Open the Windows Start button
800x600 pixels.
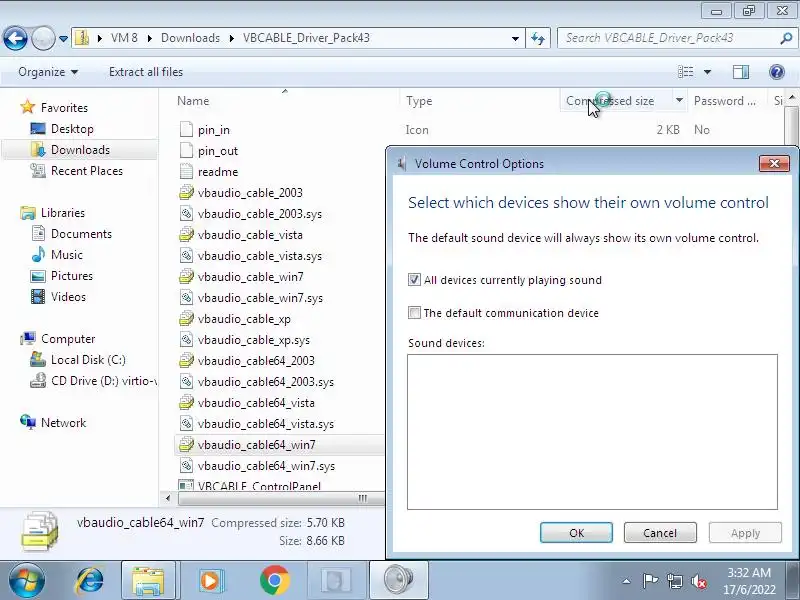[26, 581]
